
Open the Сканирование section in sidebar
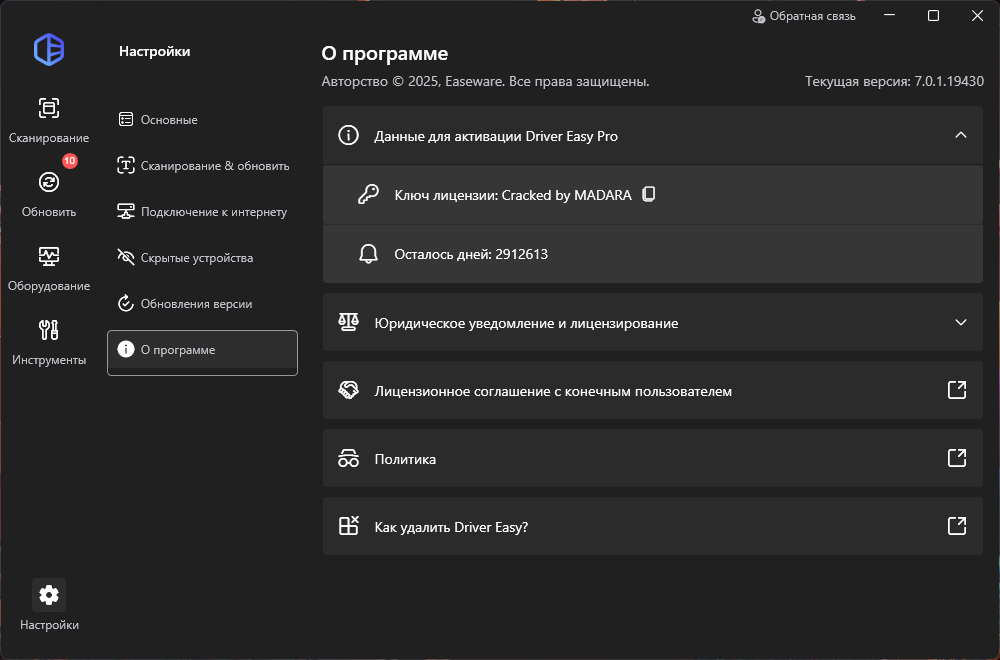[49, 120]
